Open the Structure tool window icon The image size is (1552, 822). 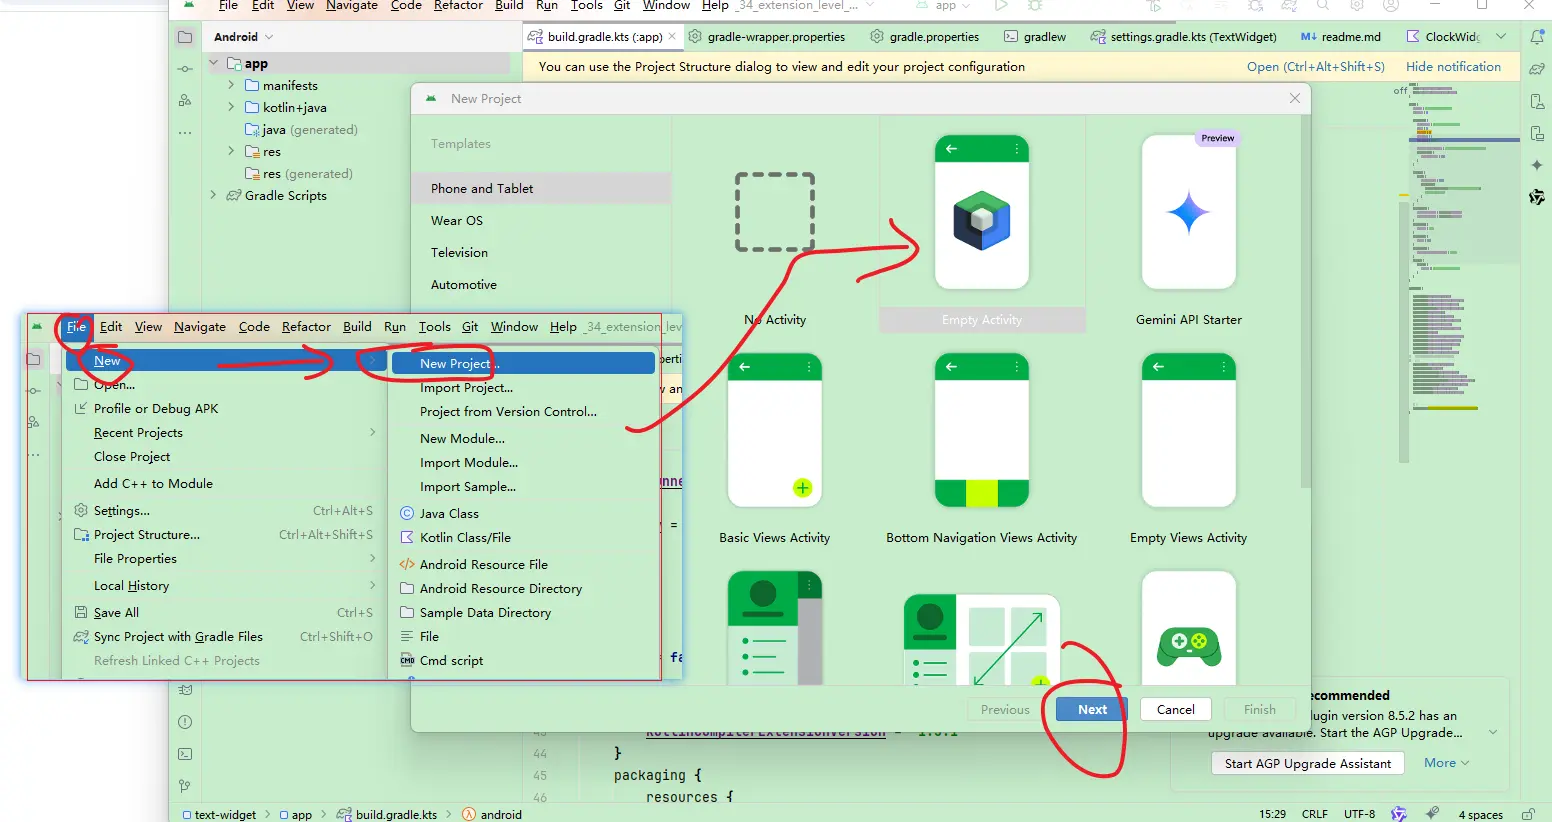pos(185,101)
